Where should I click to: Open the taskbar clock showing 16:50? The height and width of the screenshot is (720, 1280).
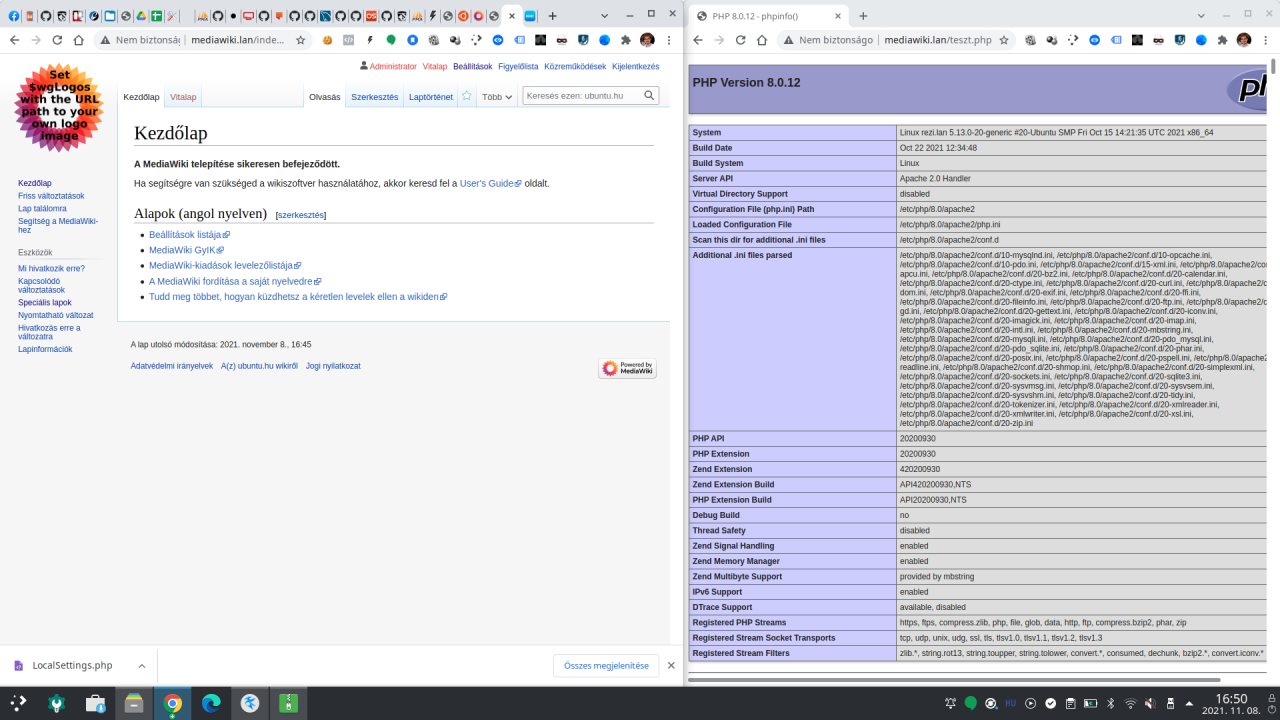tap(1230, 703)
